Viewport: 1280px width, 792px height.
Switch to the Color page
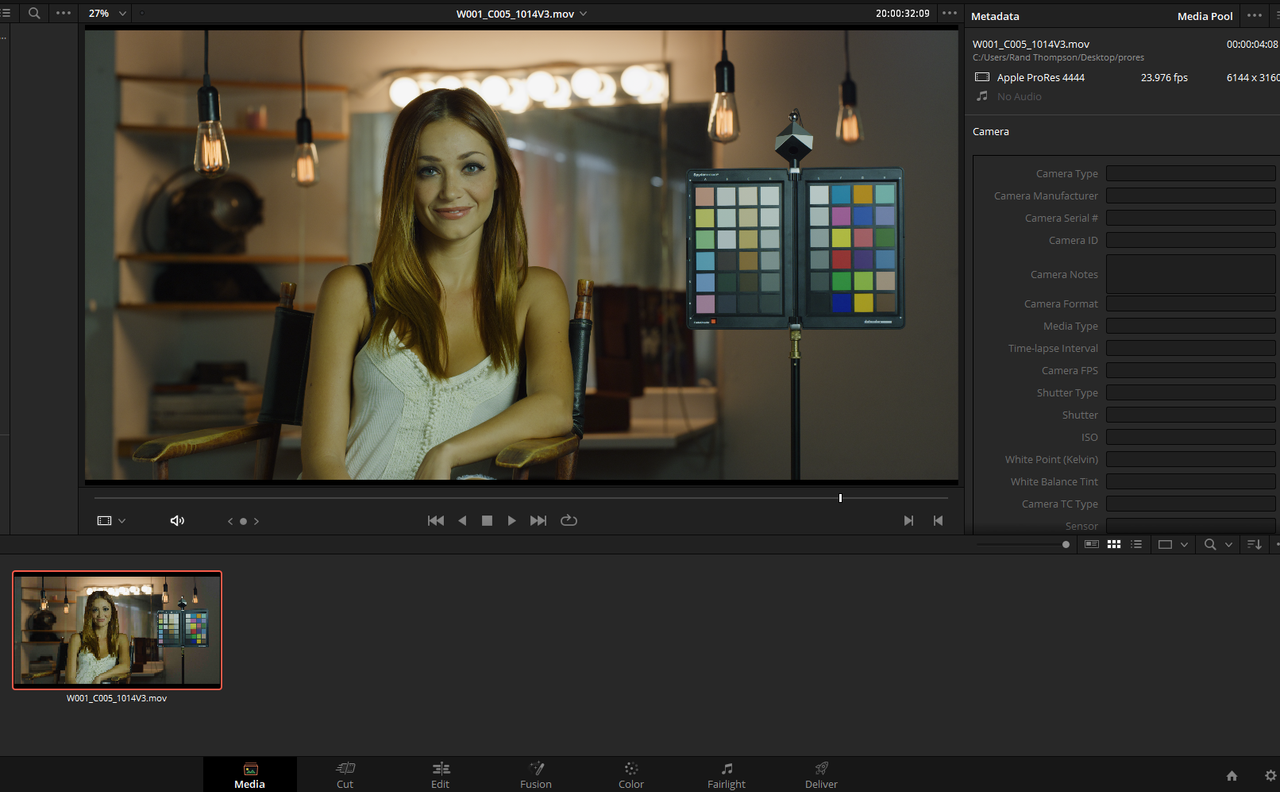(631, 775)
